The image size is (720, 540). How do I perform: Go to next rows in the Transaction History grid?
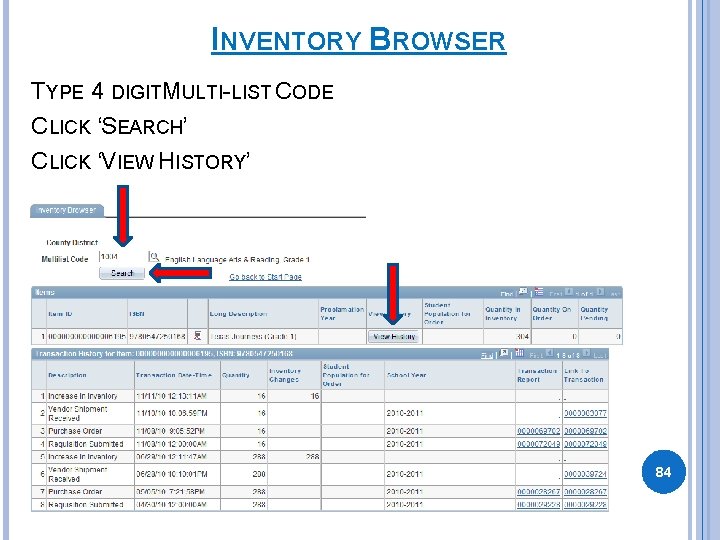(586, 354)
